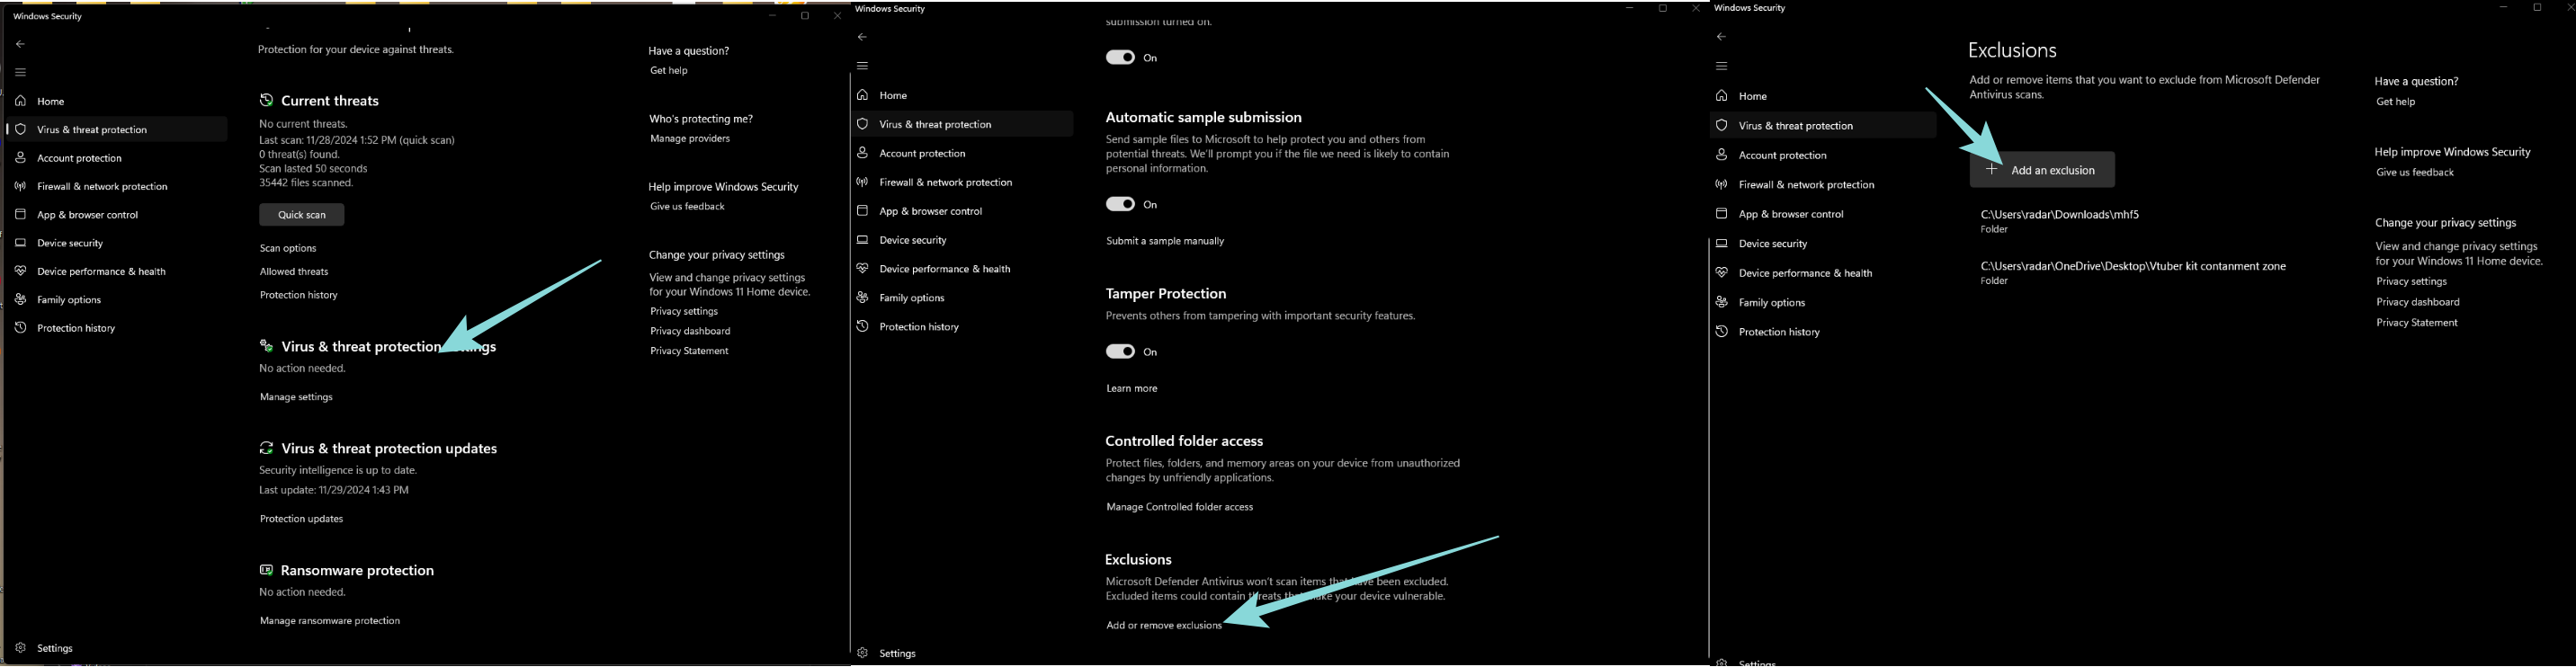2576x667 pixels.
Task: Select excluded folder C:\Users\radar\Downloads\mhf5
Action: 2060,221
